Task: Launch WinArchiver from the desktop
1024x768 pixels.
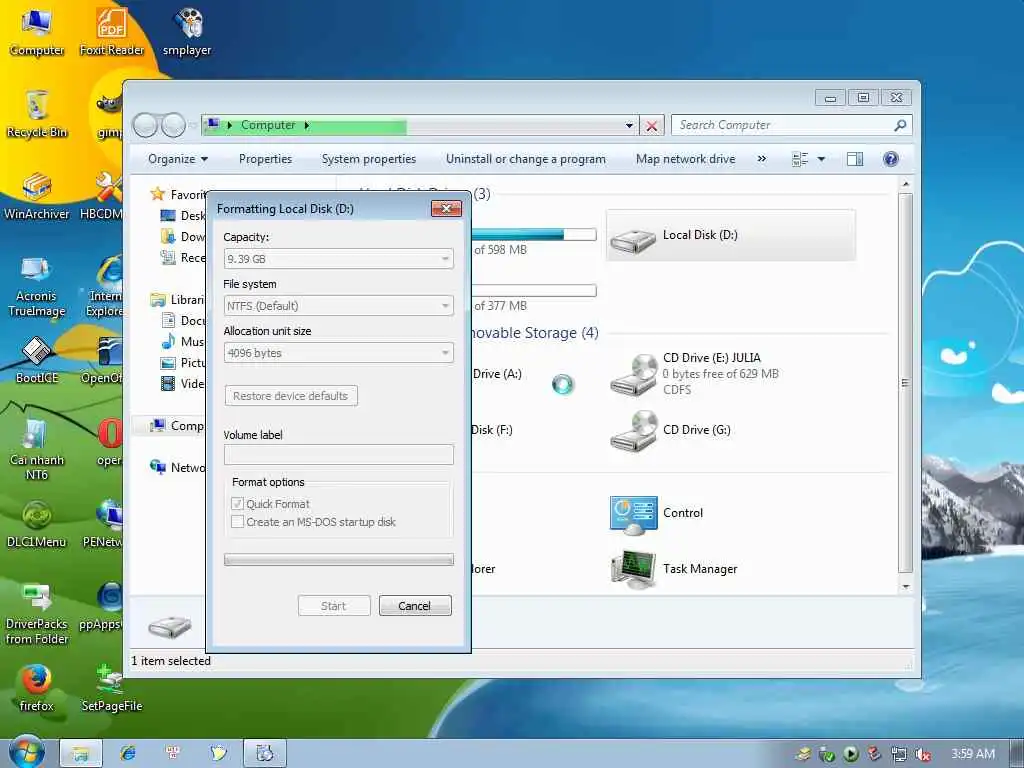Action: pos(37,197)
